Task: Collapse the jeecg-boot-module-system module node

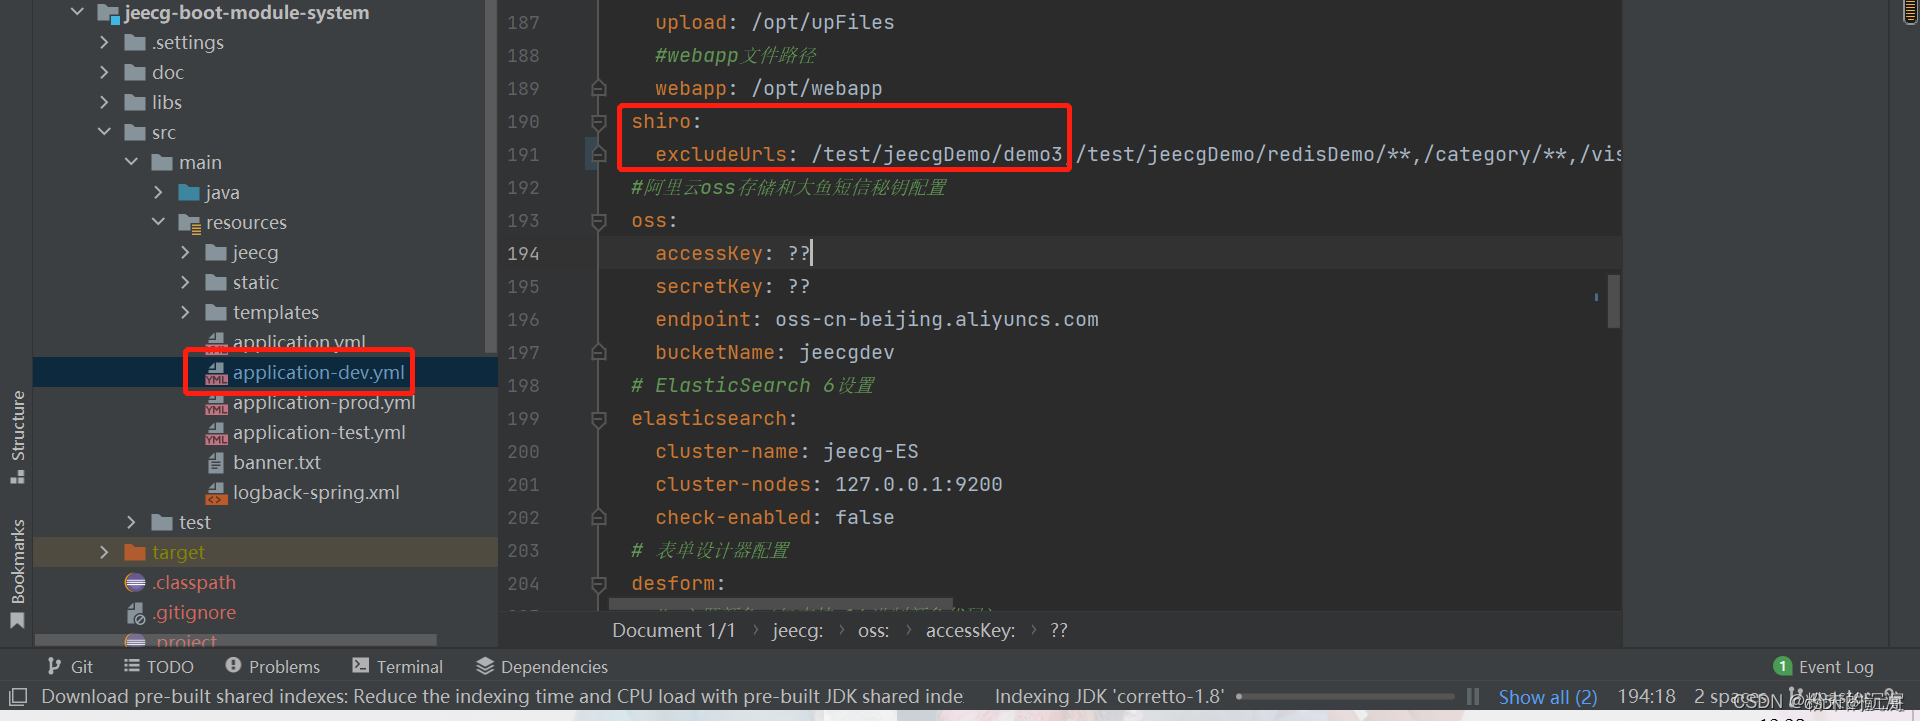Action: [x=77, y=12]
